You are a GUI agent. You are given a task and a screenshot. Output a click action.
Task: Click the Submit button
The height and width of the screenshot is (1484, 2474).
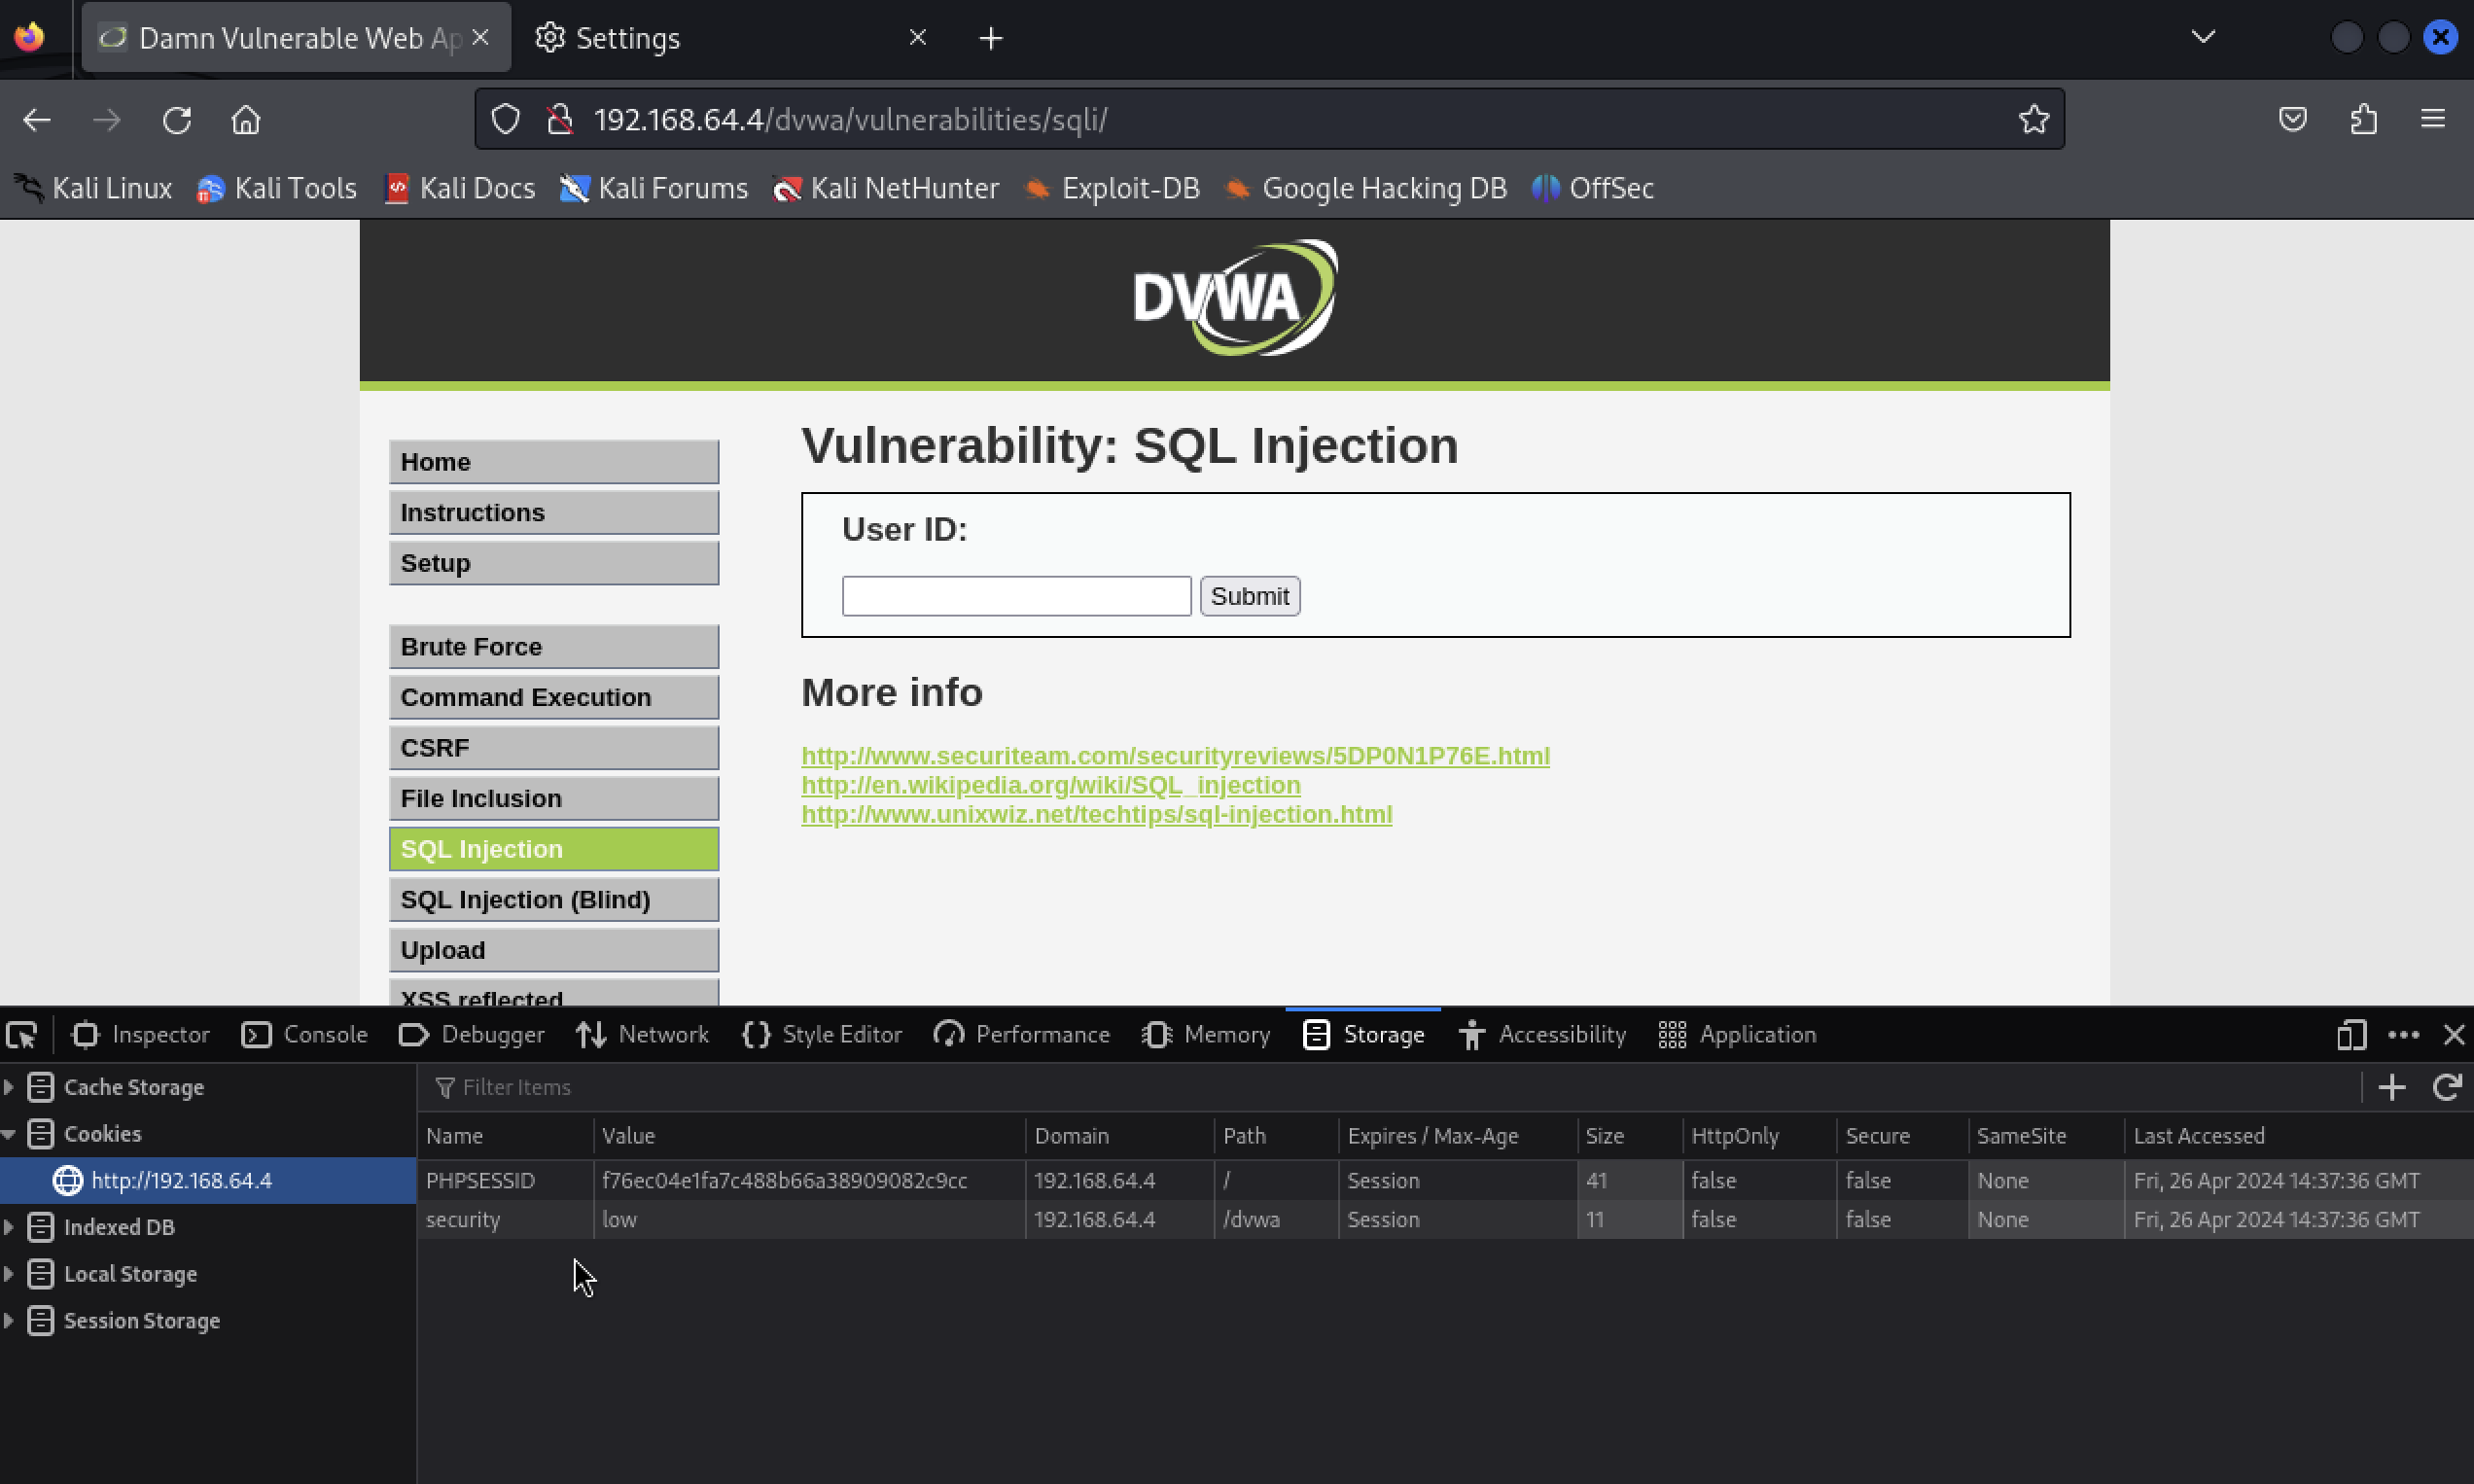click(x=1249, y=596)
